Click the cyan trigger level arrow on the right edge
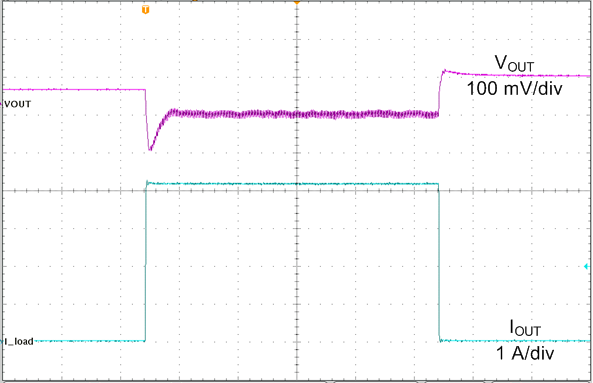Screen dimensions: 593x383 coord(587,267)
